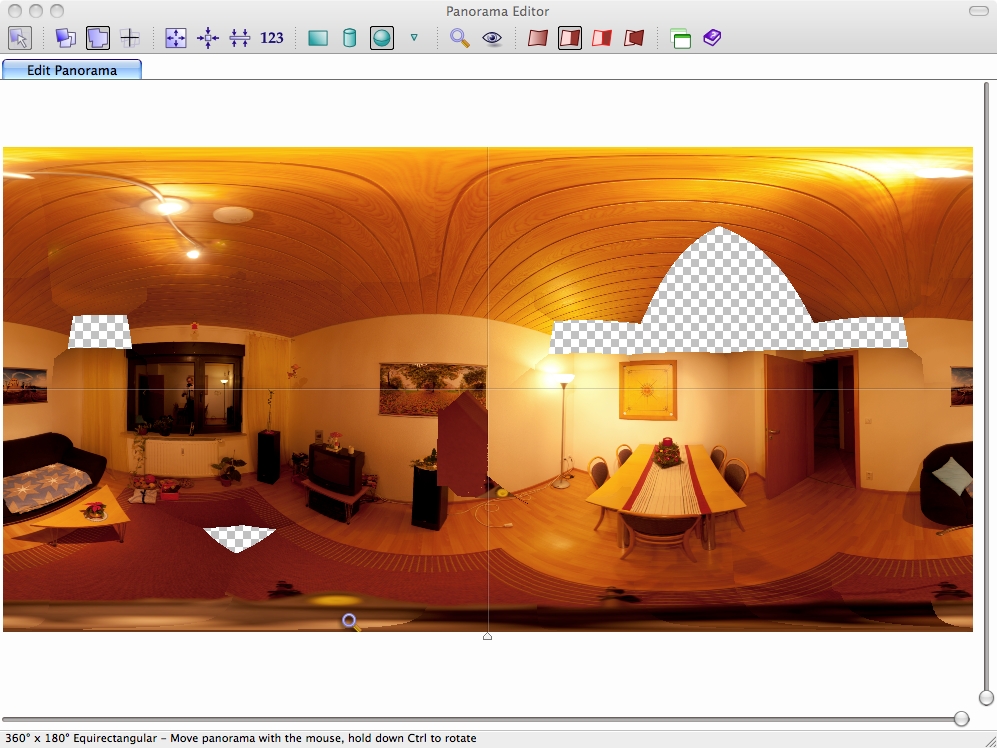Switch to the Edit Panorama tab
The height and width of the screenshot is (748, 997).
point(72,70)
